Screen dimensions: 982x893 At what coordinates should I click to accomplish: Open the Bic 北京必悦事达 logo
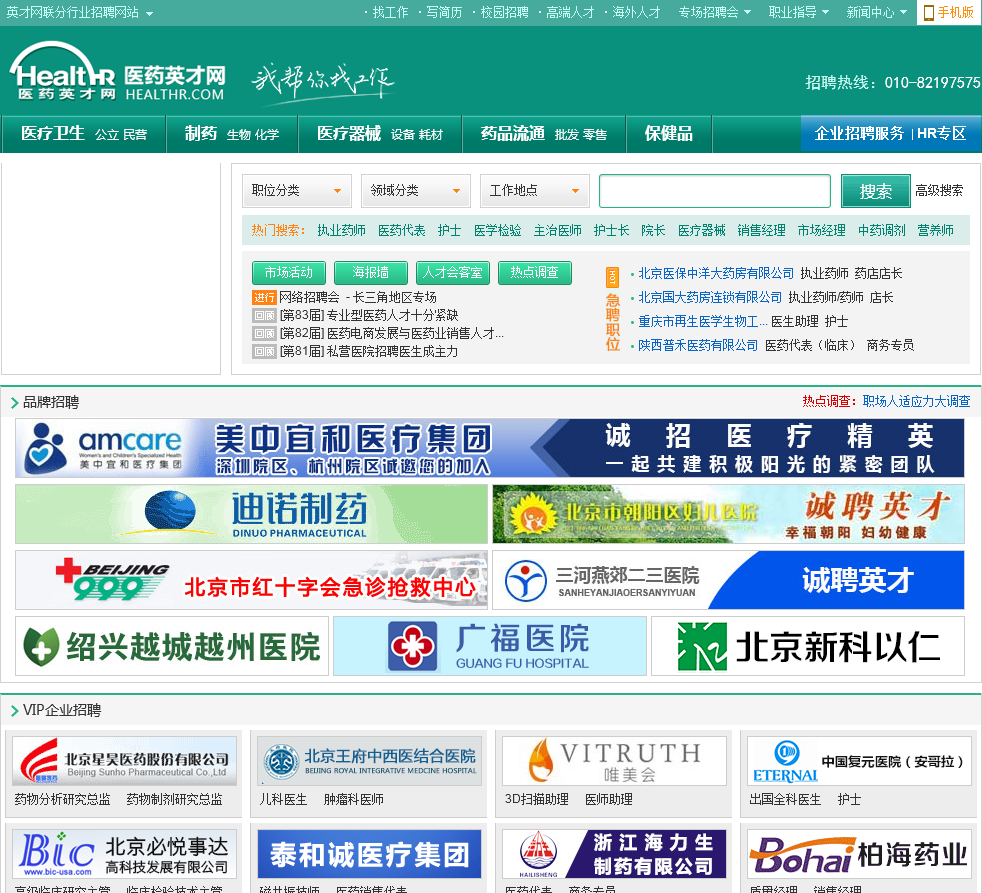(x=125, y=854)
